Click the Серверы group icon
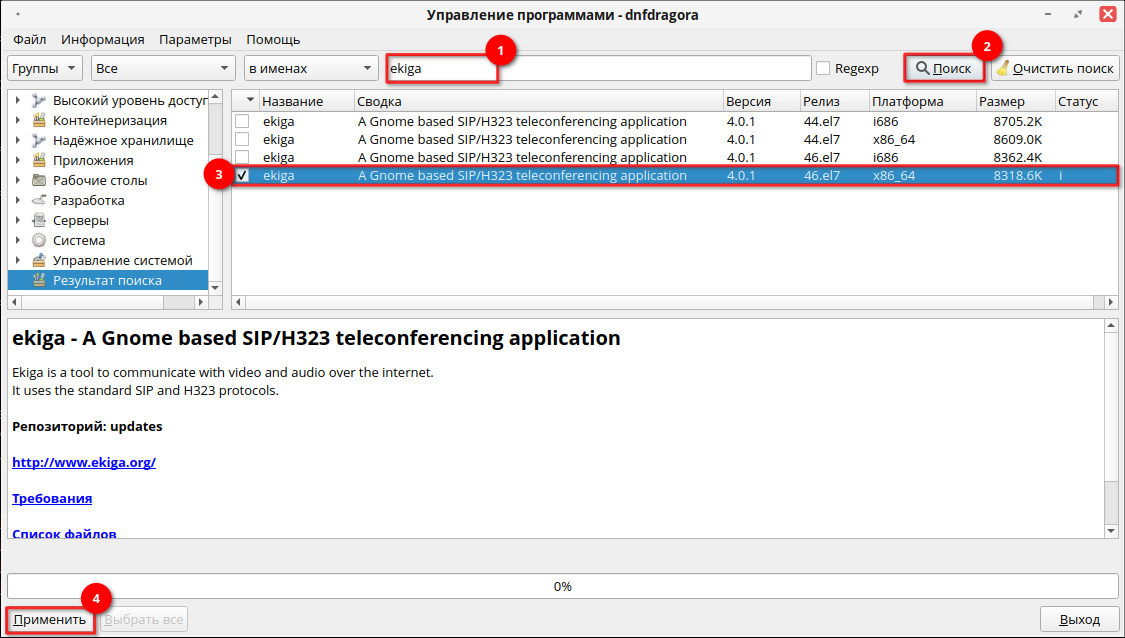The width and height of the screenshot is (1125, 638). pos(39,220)
